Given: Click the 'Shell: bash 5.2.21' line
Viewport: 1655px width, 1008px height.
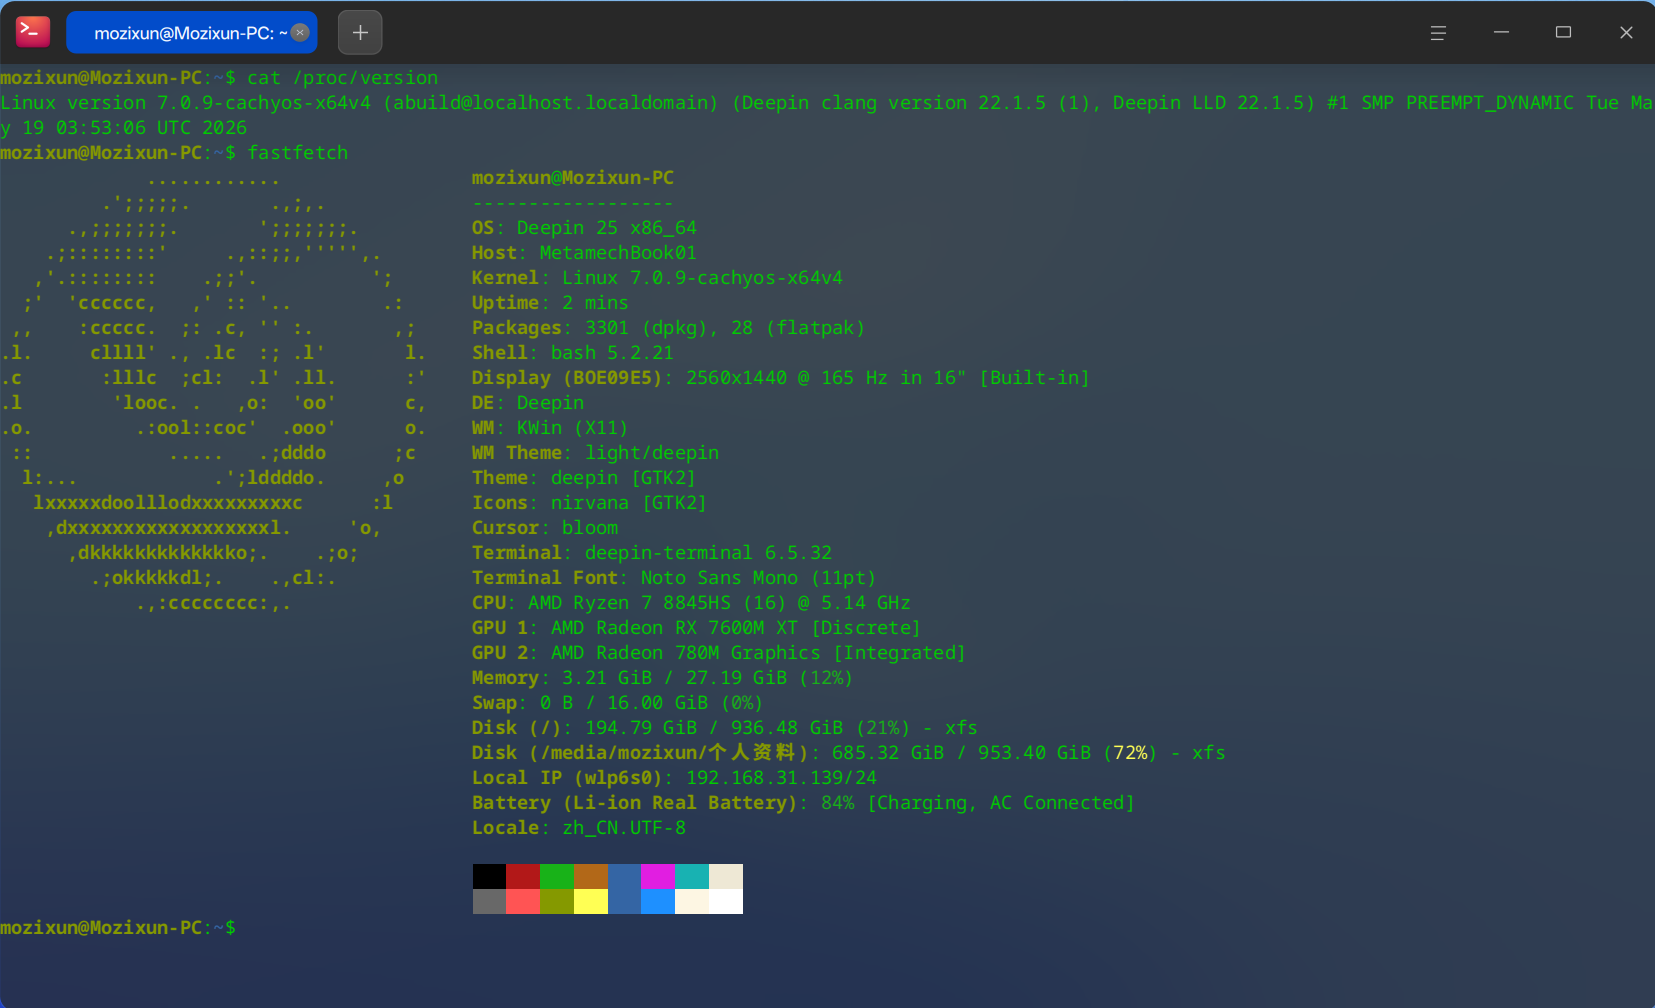Looking at the screenshot, I should pos(573,353).
